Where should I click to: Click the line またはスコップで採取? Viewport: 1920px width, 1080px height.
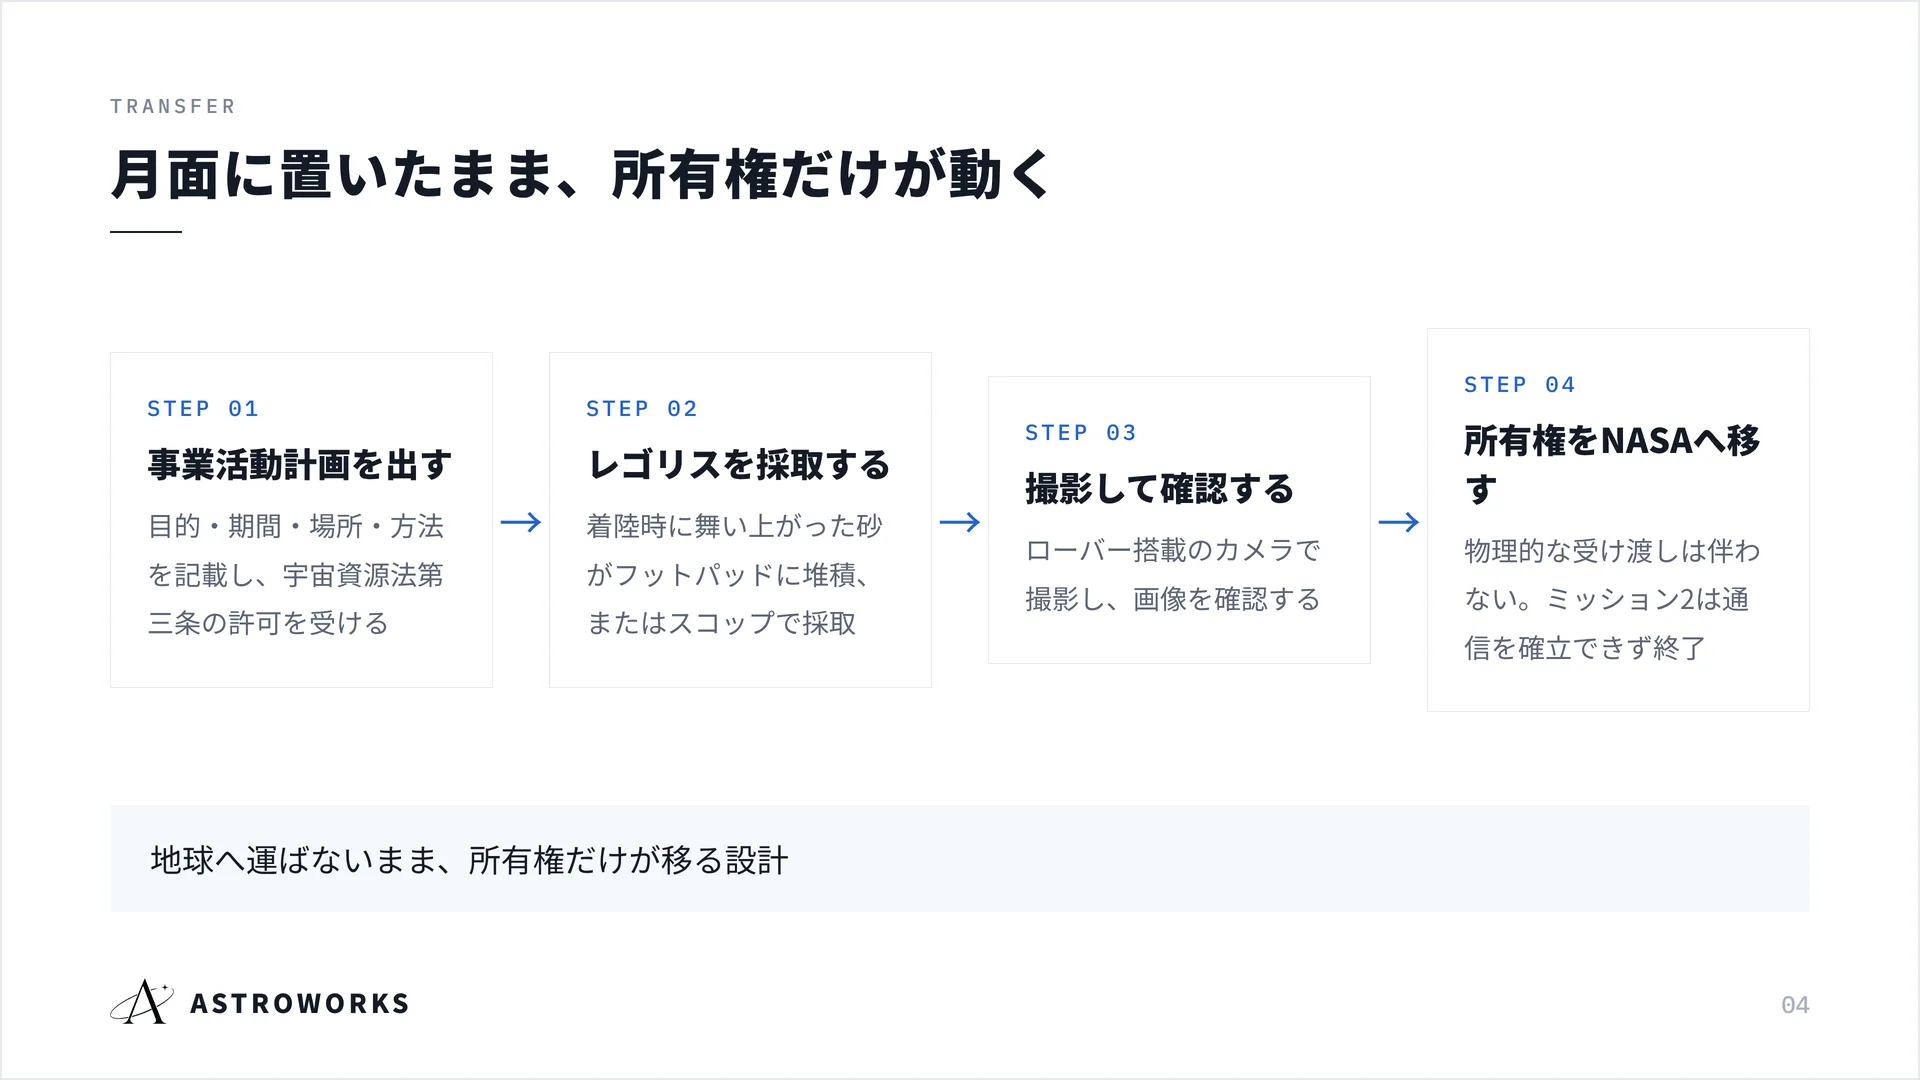pos(722,623)
